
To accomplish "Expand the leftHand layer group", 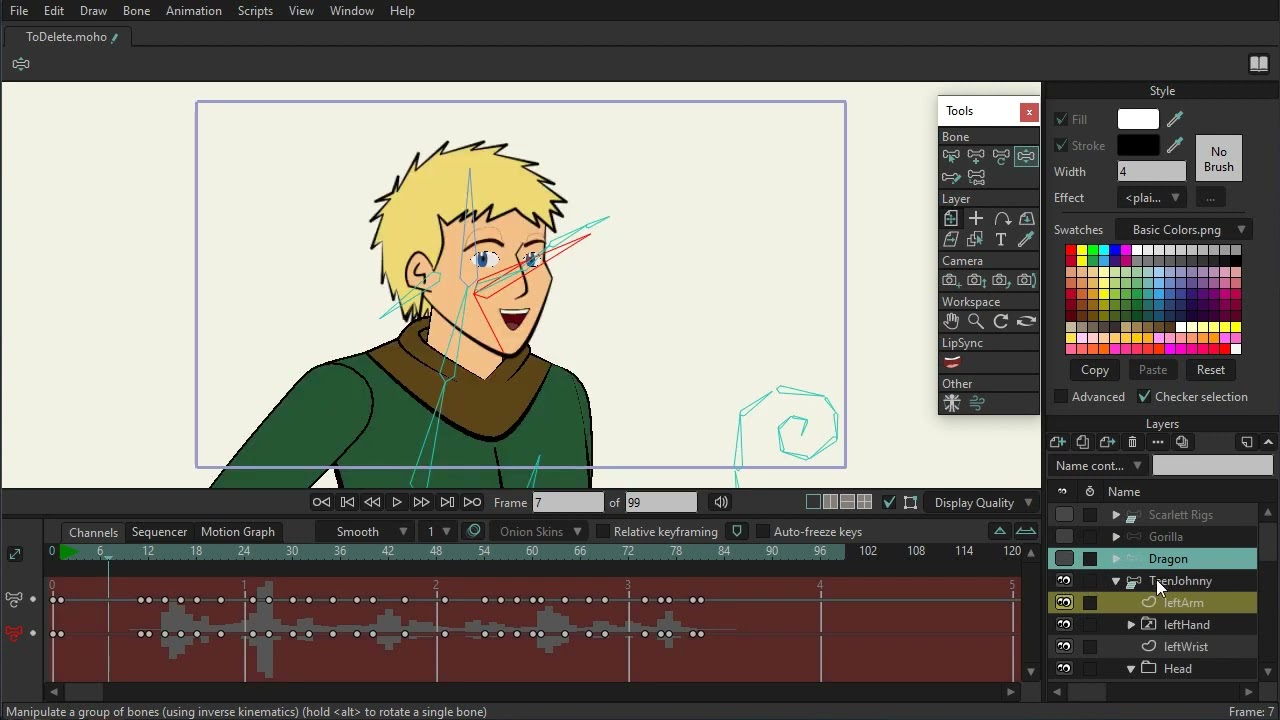I will [1131, 625].
